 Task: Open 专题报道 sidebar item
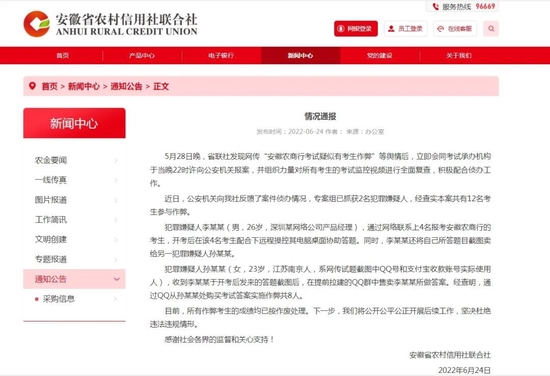click(x=74, y=259)
